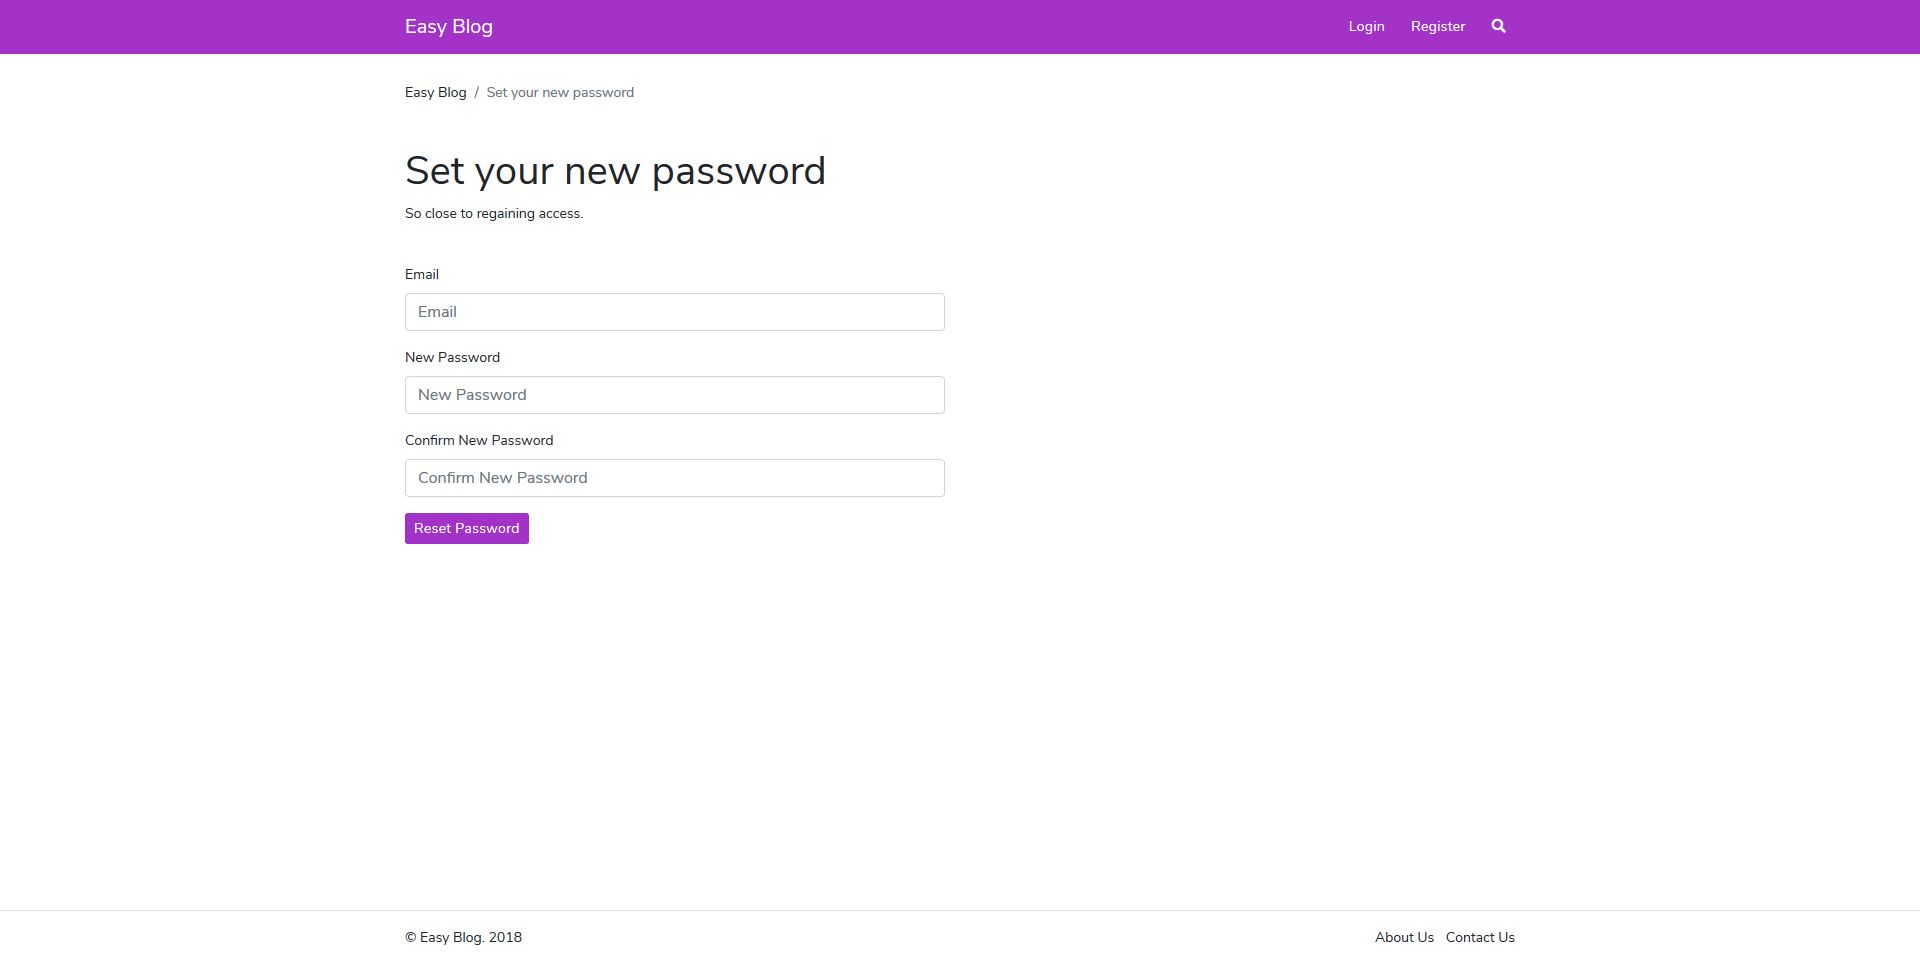
Task: Focus the Email input field
Action: 674,312
